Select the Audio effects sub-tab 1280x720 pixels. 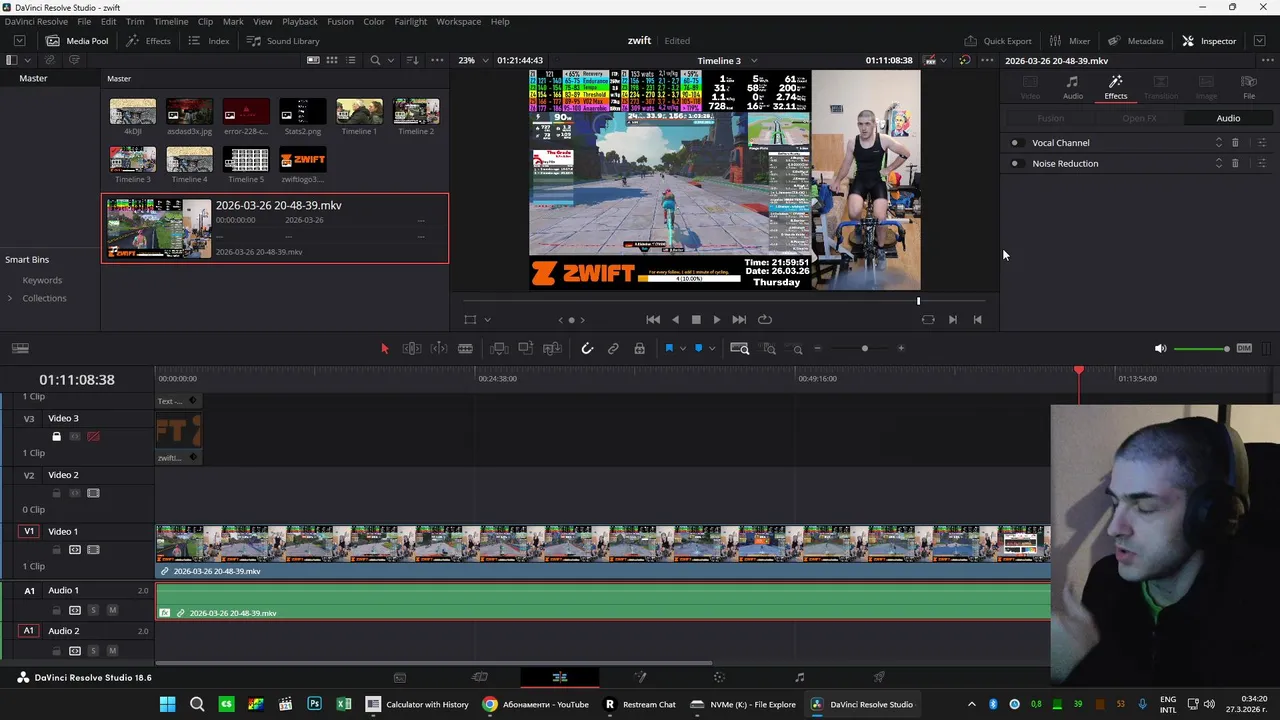tap(1228, 118)
